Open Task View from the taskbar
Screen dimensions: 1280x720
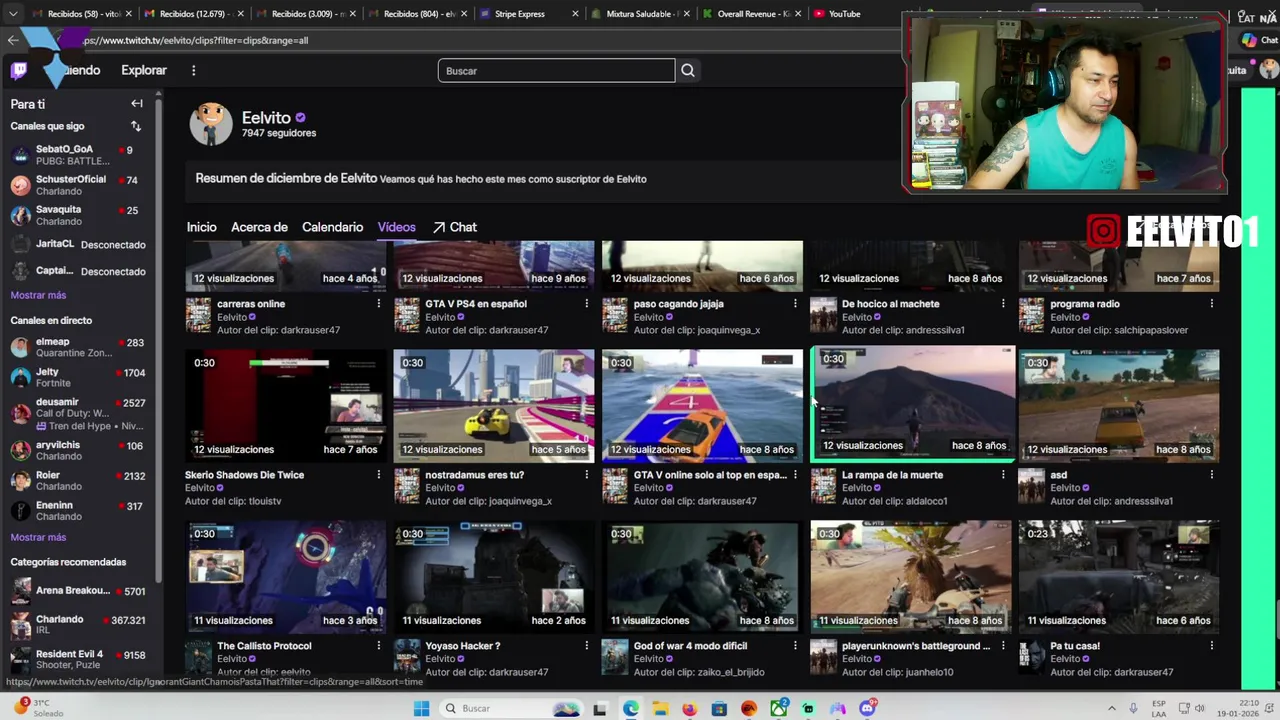pyautogui.click(x=599, y=708)
